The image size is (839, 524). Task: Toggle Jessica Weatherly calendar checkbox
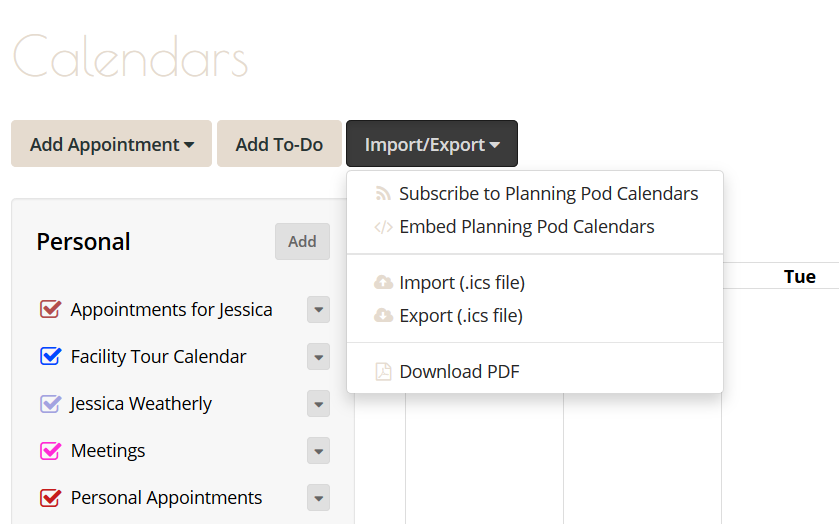tap(50, 403)
